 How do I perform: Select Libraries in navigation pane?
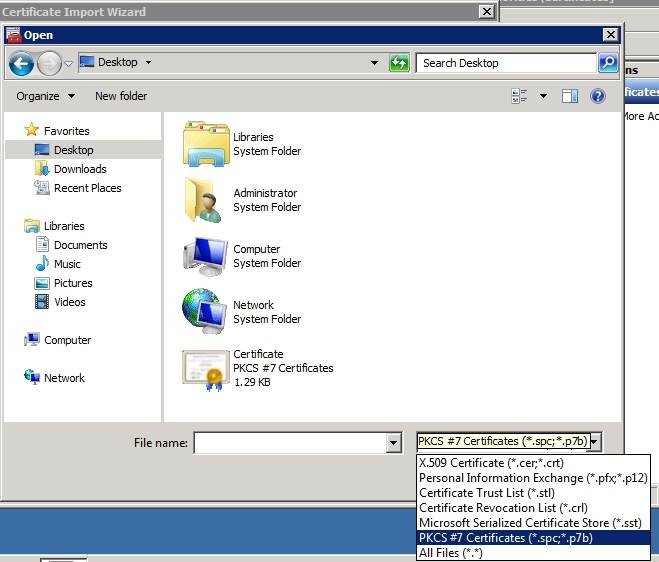[64, 226]
